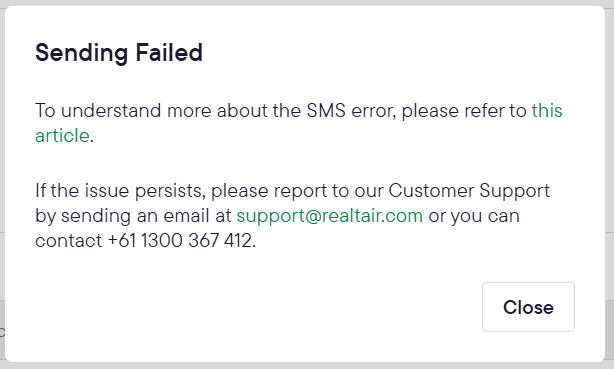The image size is (614, 369).
Task: Dismiss dialog via gray backdrop on right edge
Action: tap(610, 184)
